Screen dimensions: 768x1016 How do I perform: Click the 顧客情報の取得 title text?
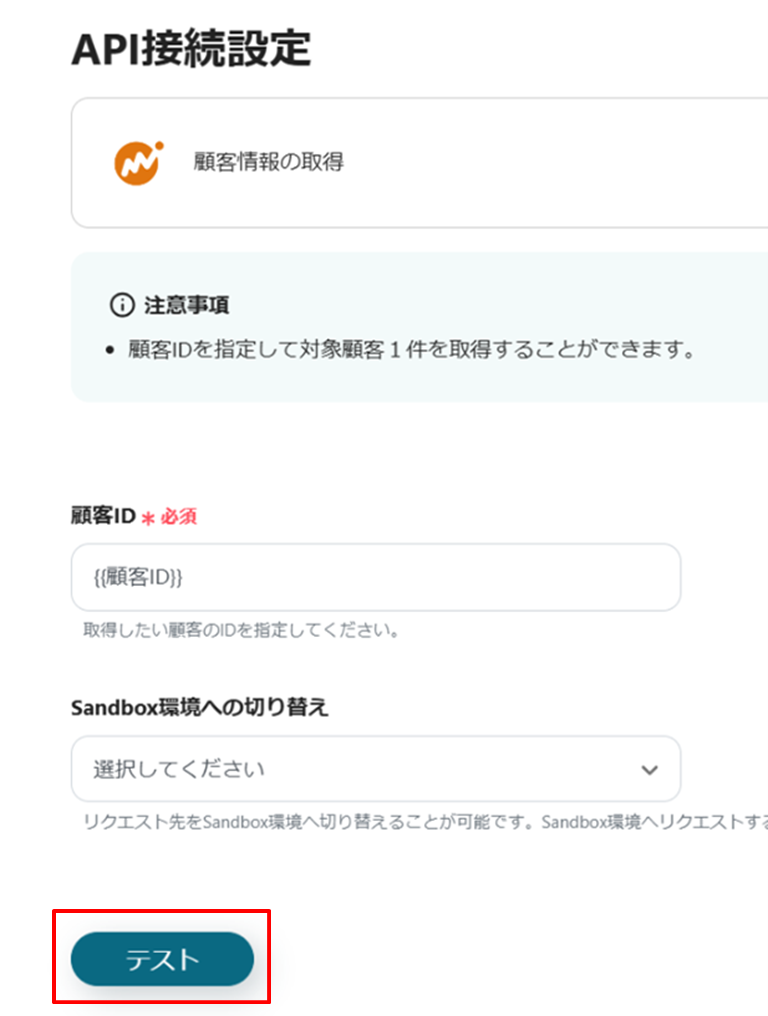[268, 162]
